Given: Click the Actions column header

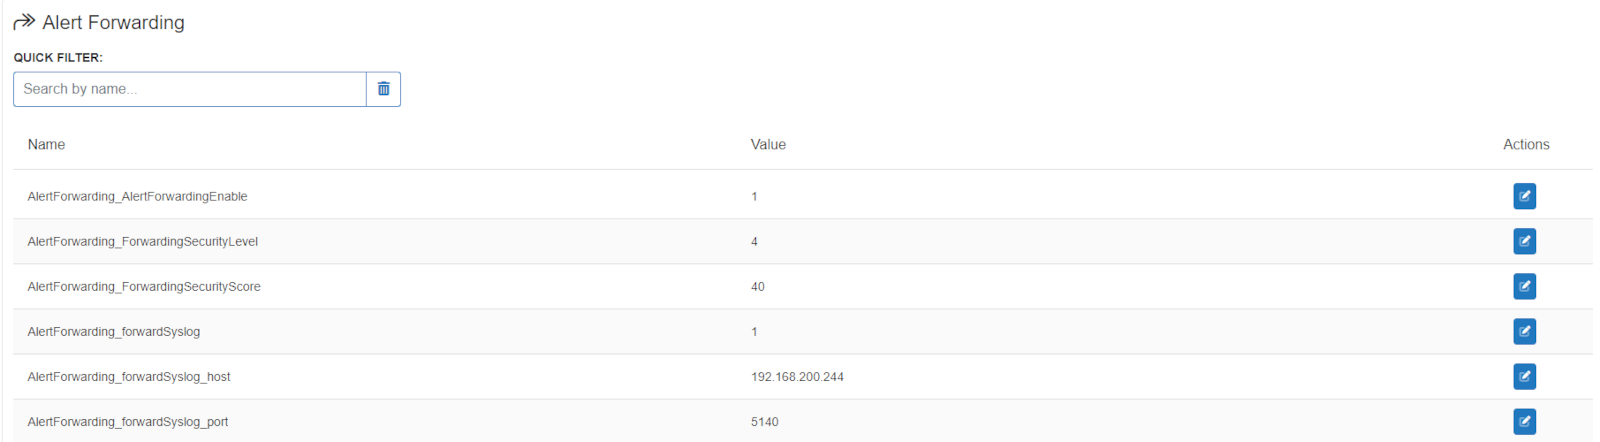Looking at the screenshot, I should click(x=1526, y=145).
